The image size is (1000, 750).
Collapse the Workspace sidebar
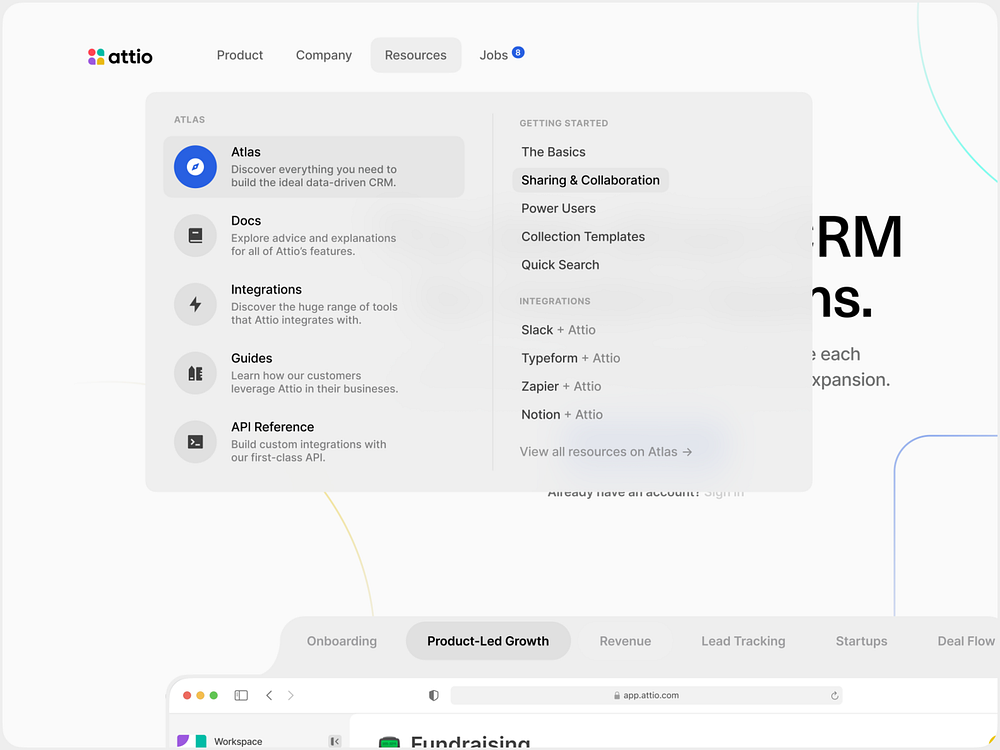click(334, 741)
